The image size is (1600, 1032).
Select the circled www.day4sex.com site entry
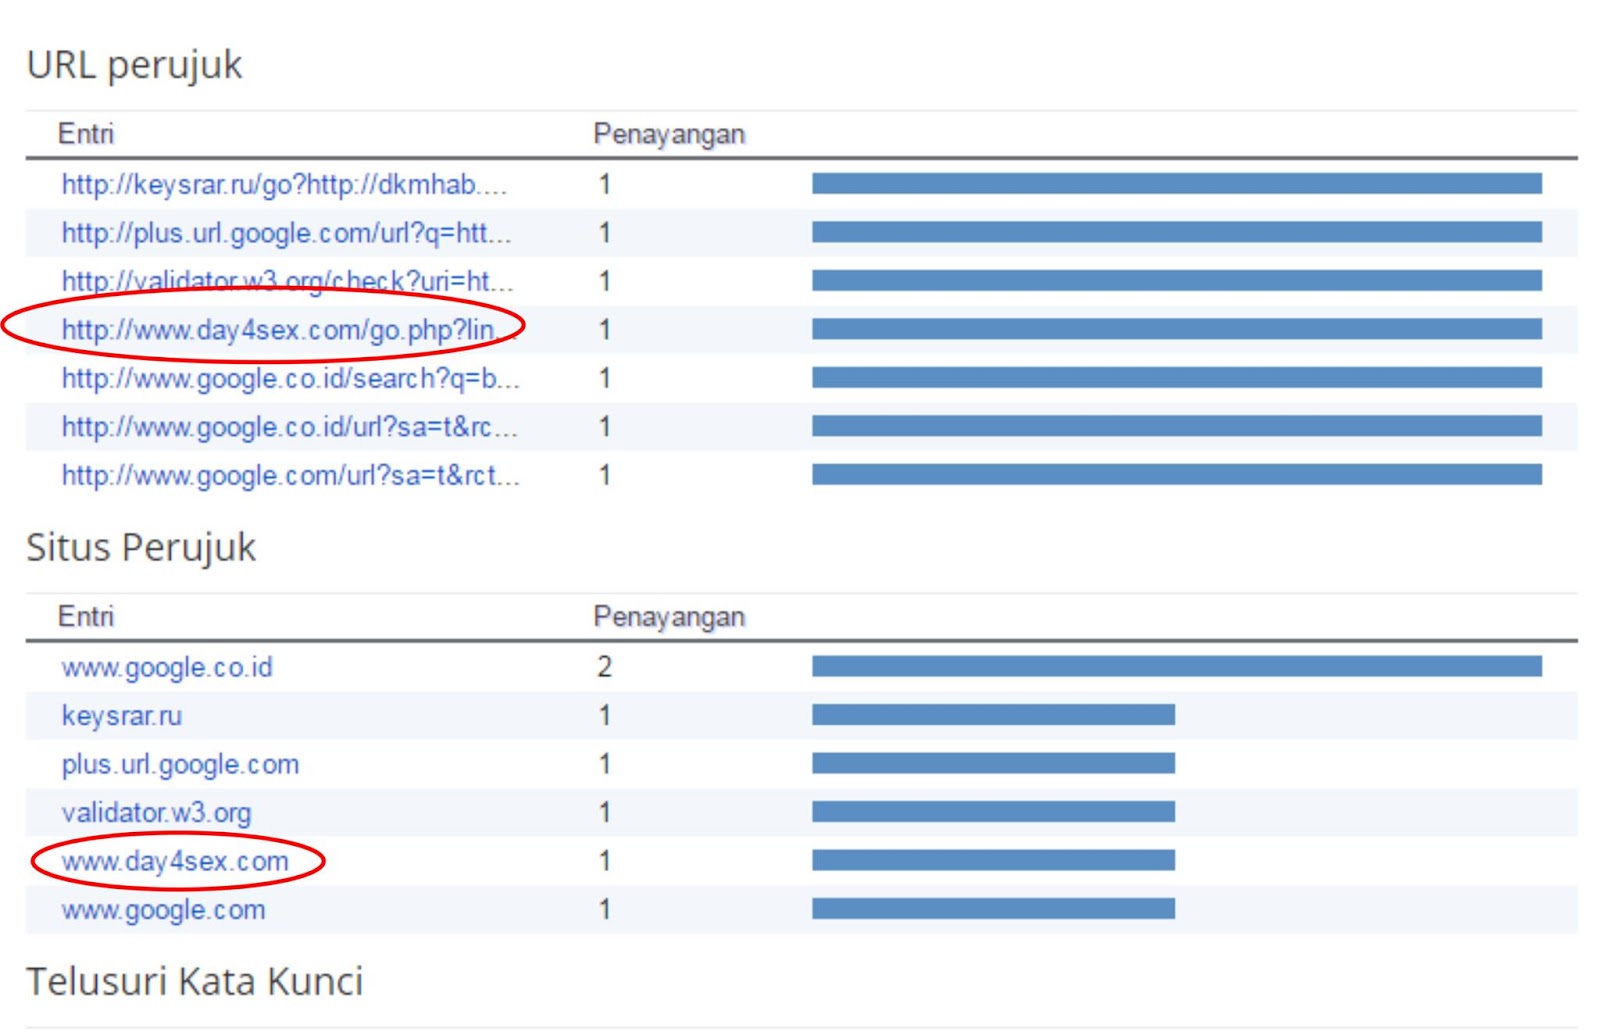[176, 861]
